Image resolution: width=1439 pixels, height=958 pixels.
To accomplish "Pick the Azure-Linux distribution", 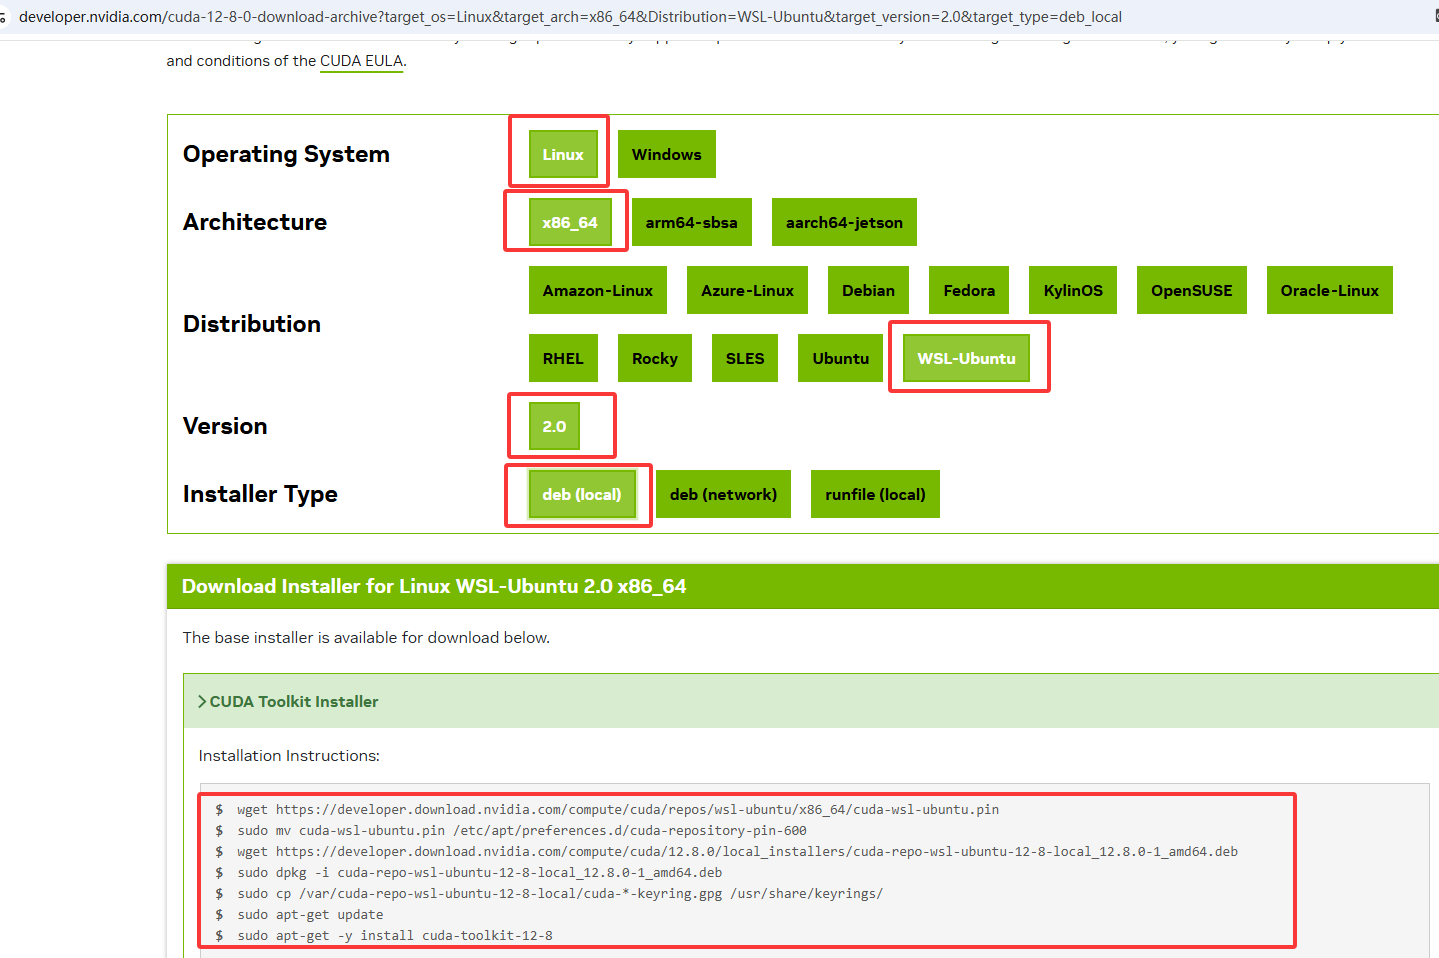I will 747,290.
